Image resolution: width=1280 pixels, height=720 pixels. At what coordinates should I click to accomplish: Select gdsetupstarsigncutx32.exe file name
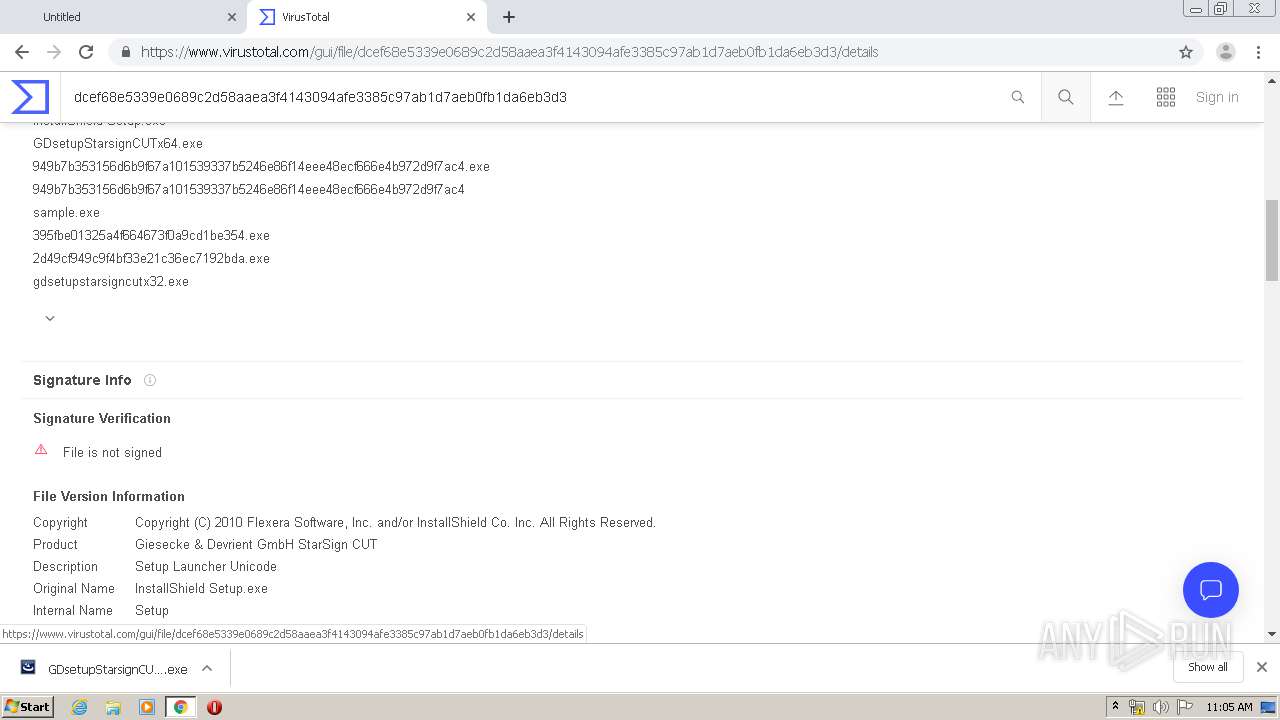click(x=111, y=281)
